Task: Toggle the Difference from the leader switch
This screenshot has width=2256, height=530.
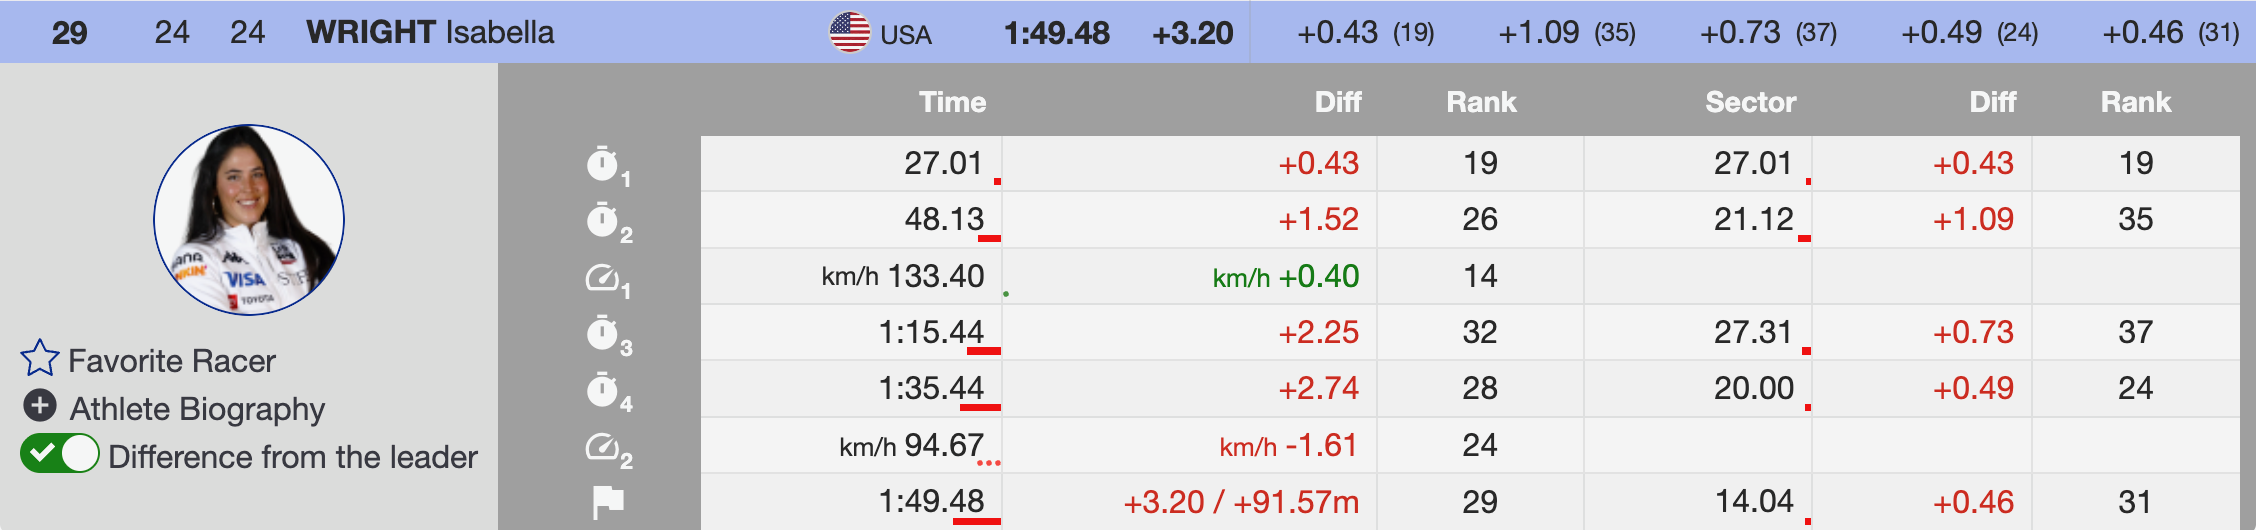Action: pos(60,454)
